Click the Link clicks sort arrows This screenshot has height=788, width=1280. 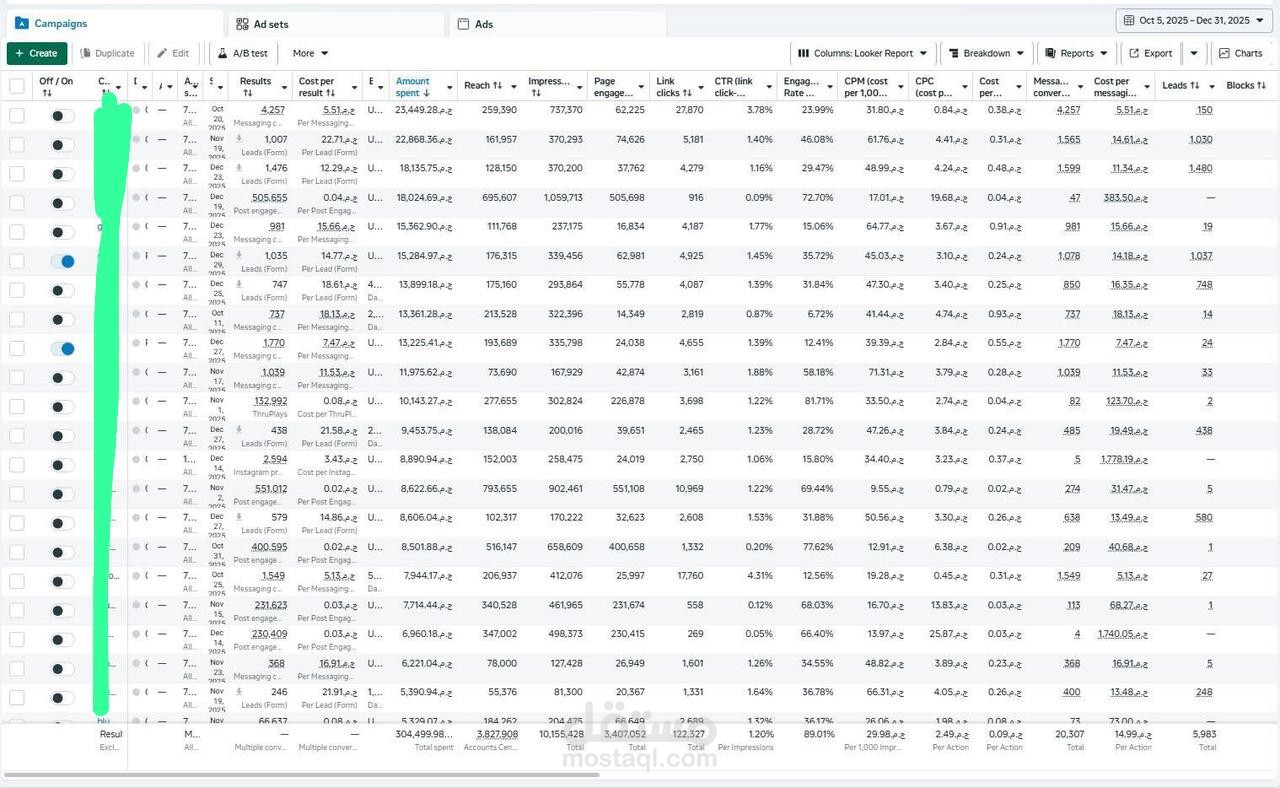tap(687, 93)
